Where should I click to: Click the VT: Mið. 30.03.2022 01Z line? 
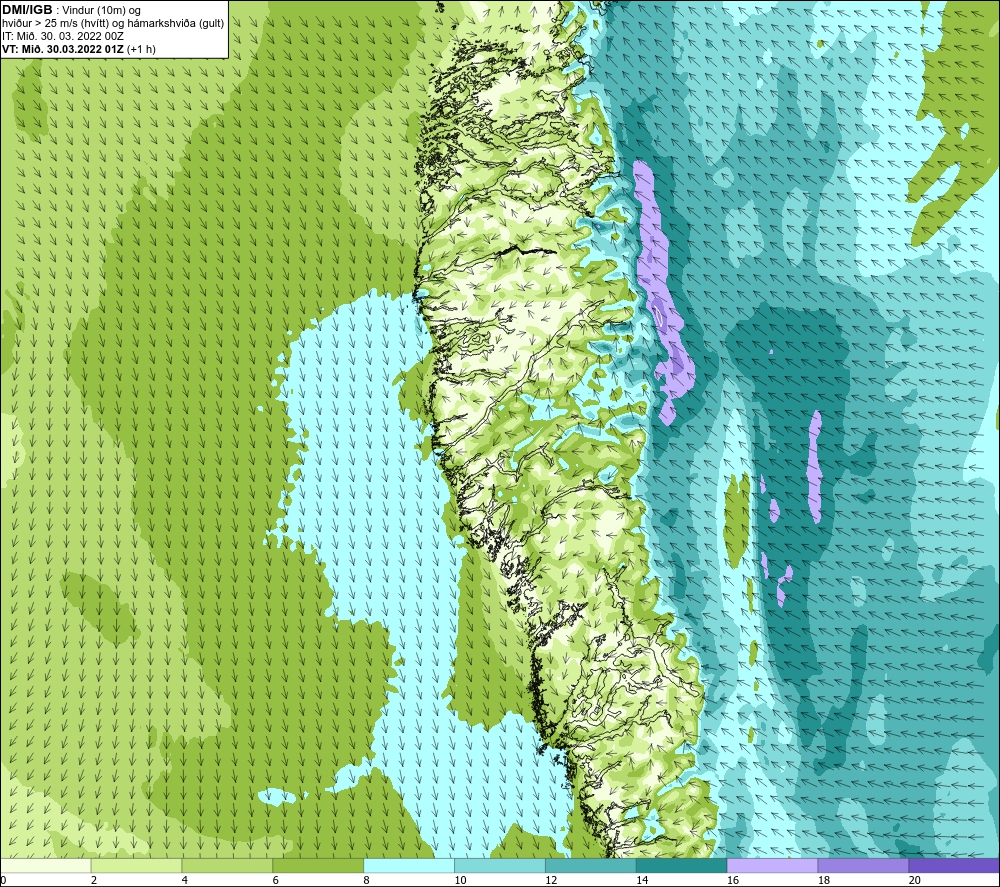point(78,49)
